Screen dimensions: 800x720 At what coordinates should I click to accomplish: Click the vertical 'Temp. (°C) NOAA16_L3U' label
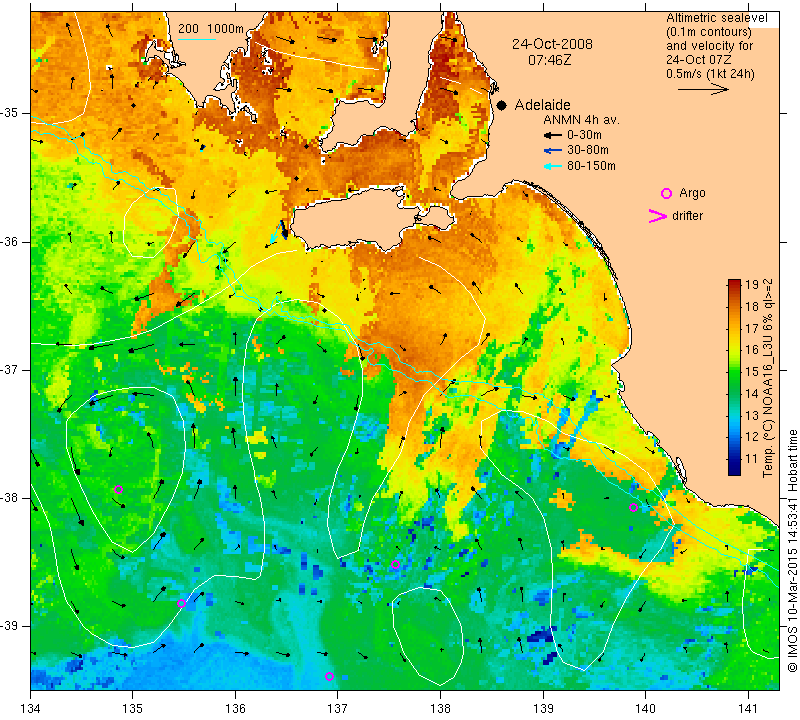(x=768, y=378)
